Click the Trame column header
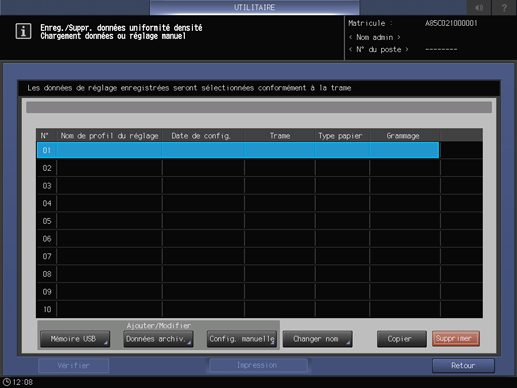 tap(280, 136)
